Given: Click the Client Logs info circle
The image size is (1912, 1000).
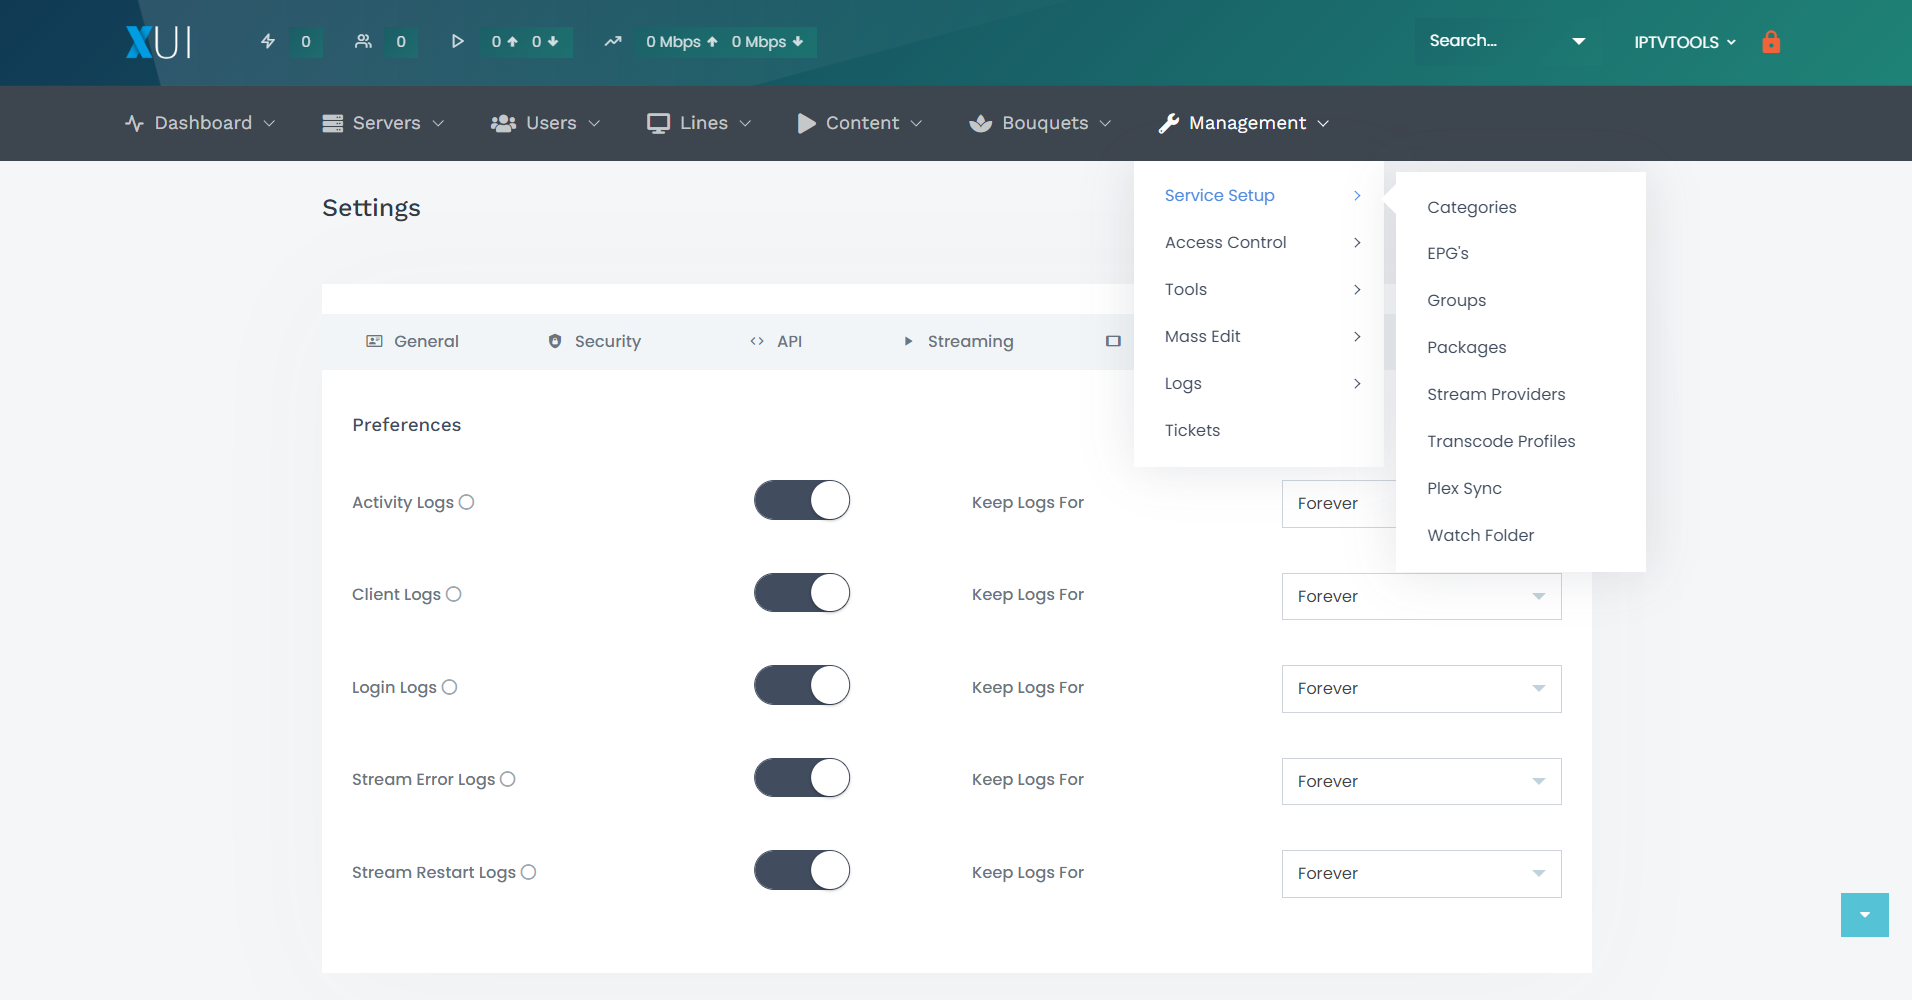Looking at the screenshot, I should (453, 594).
